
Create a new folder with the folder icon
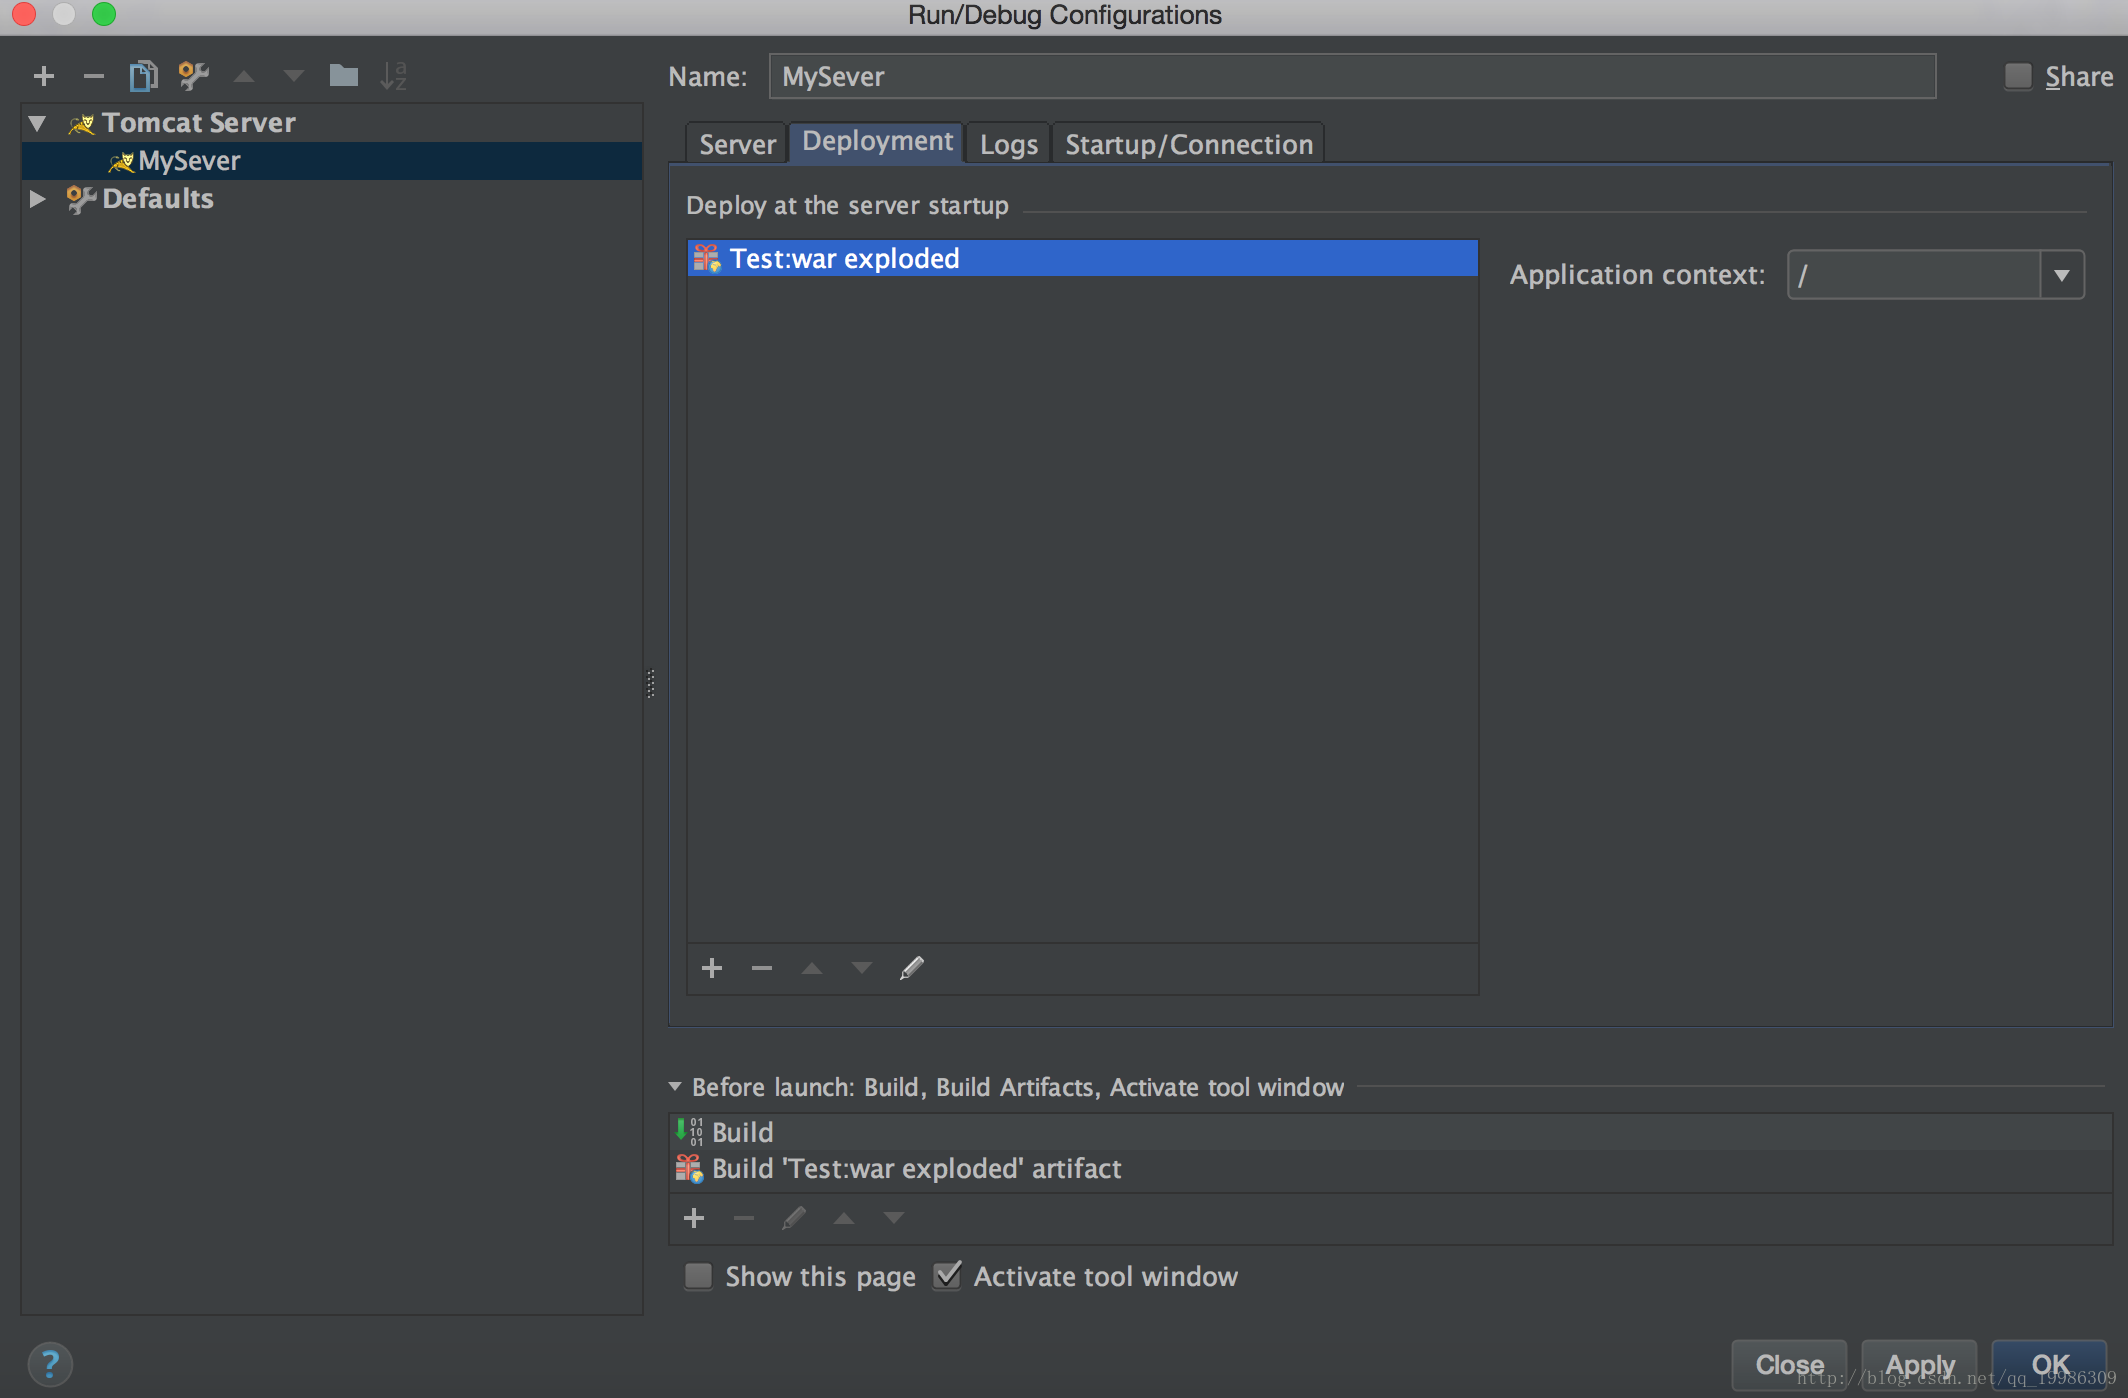pos(343,76)
